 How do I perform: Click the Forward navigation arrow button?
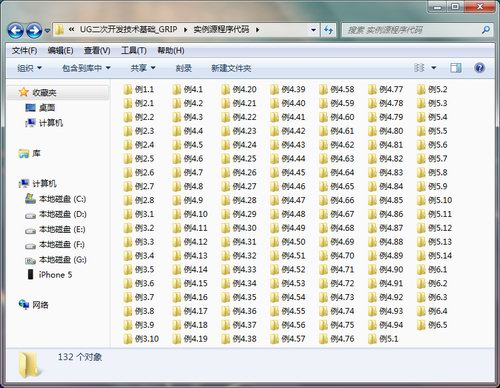tap(34, 31)
